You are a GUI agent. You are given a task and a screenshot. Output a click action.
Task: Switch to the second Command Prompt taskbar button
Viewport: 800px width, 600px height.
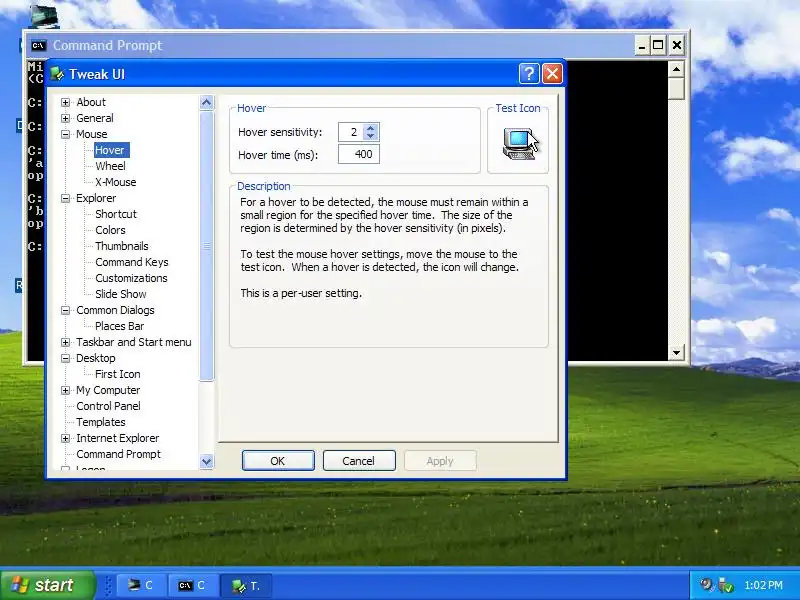pyautogui.click(x=193, y=586)
